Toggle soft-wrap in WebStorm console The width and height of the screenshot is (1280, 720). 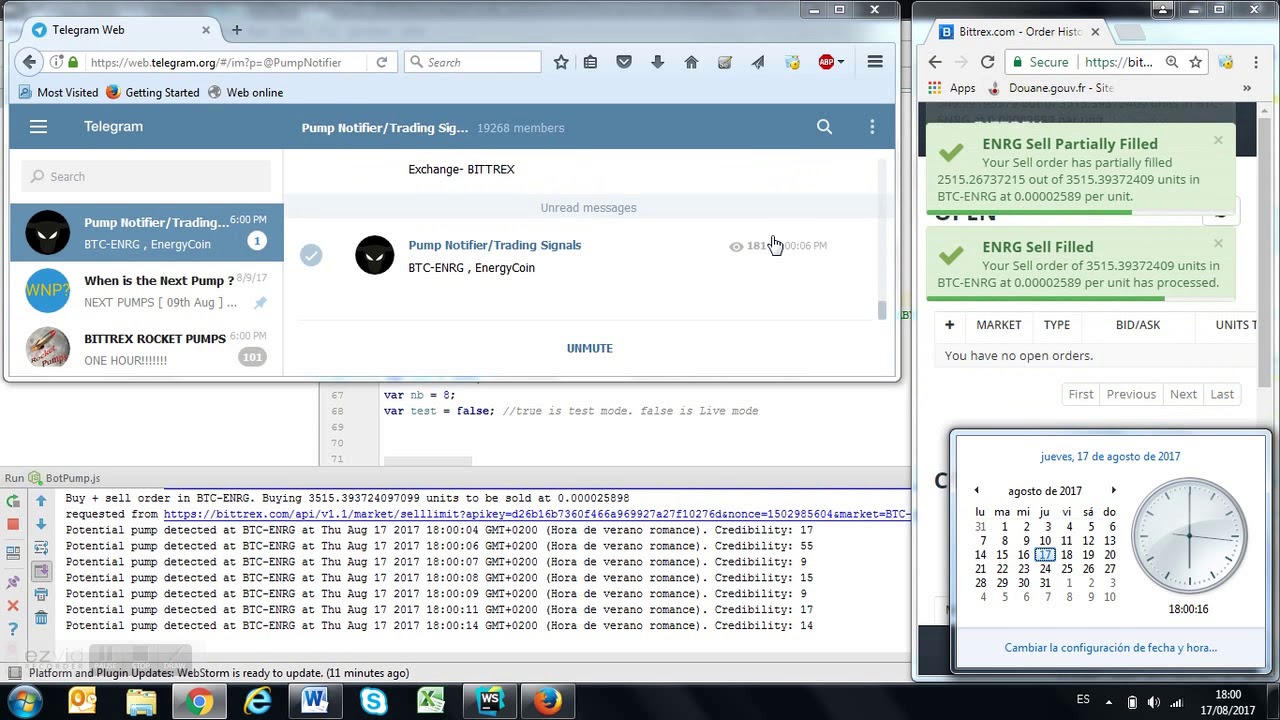(x=41, y=548)
